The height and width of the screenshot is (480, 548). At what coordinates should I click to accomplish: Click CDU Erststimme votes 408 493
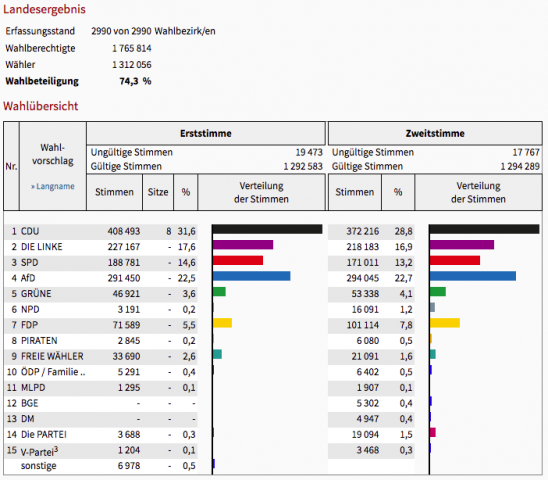pyautogui.click(x=124, y=231)
